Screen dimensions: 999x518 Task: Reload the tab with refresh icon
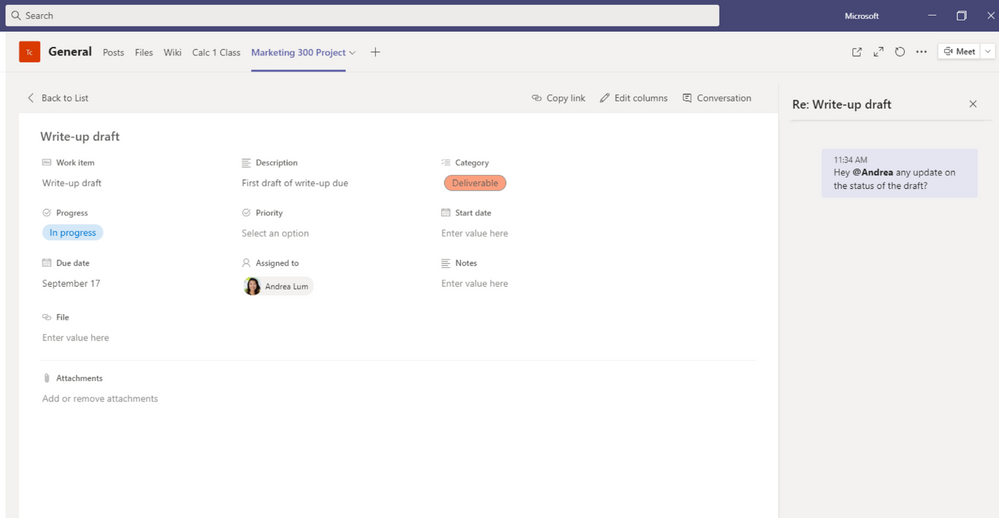(x=900, y=52)
